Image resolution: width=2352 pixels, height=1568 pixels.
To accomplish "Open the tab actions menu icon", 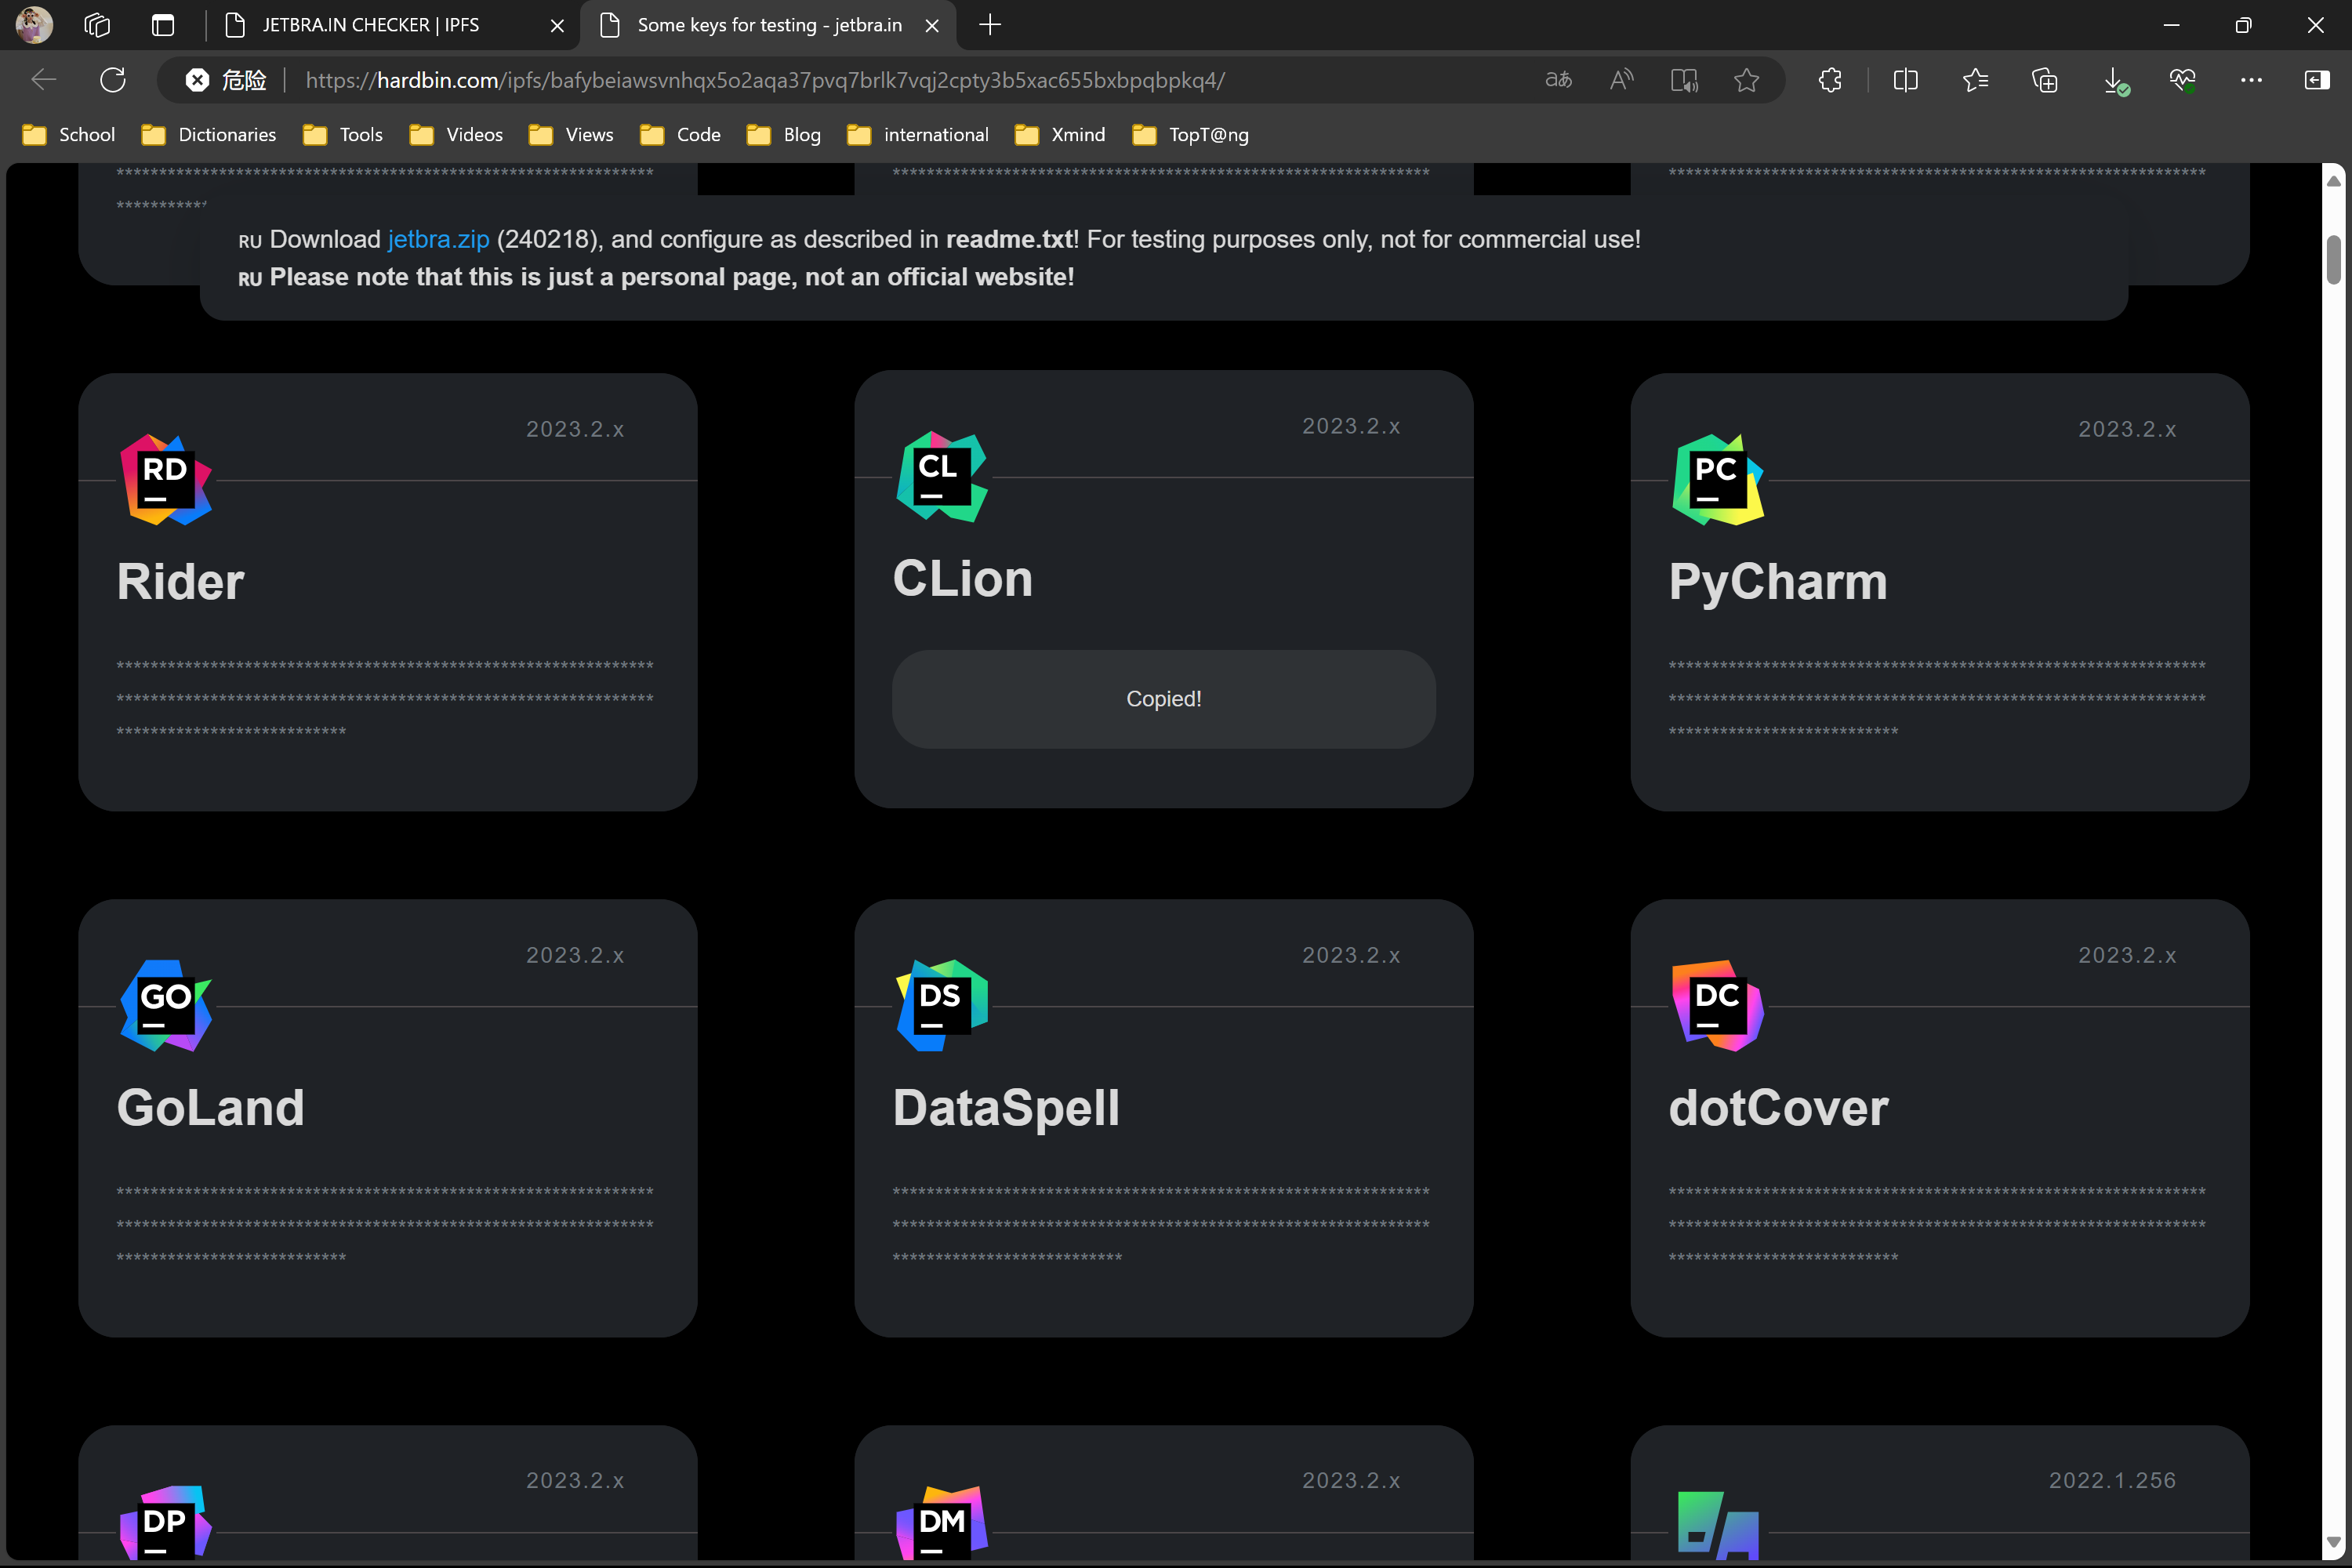I will point(163,25).
